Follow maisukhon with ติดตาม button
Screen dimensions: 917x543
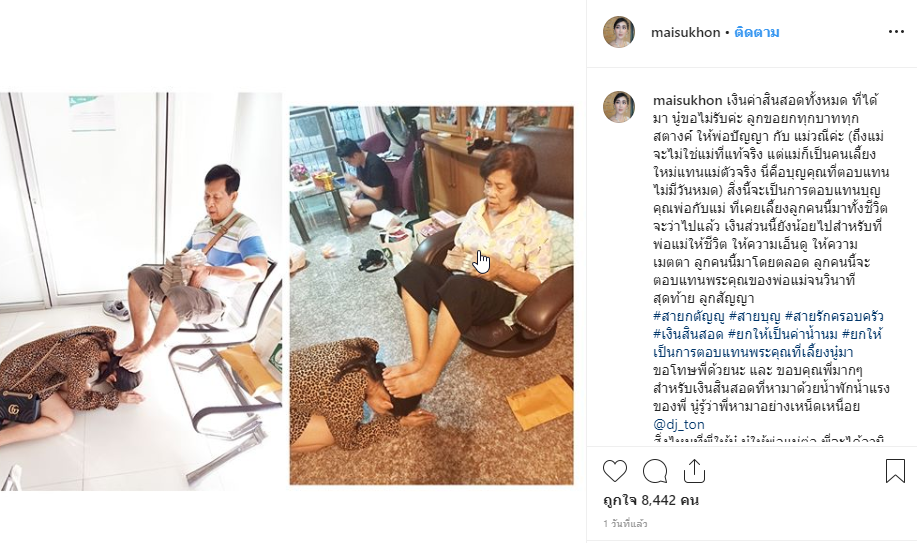(757, 32)
